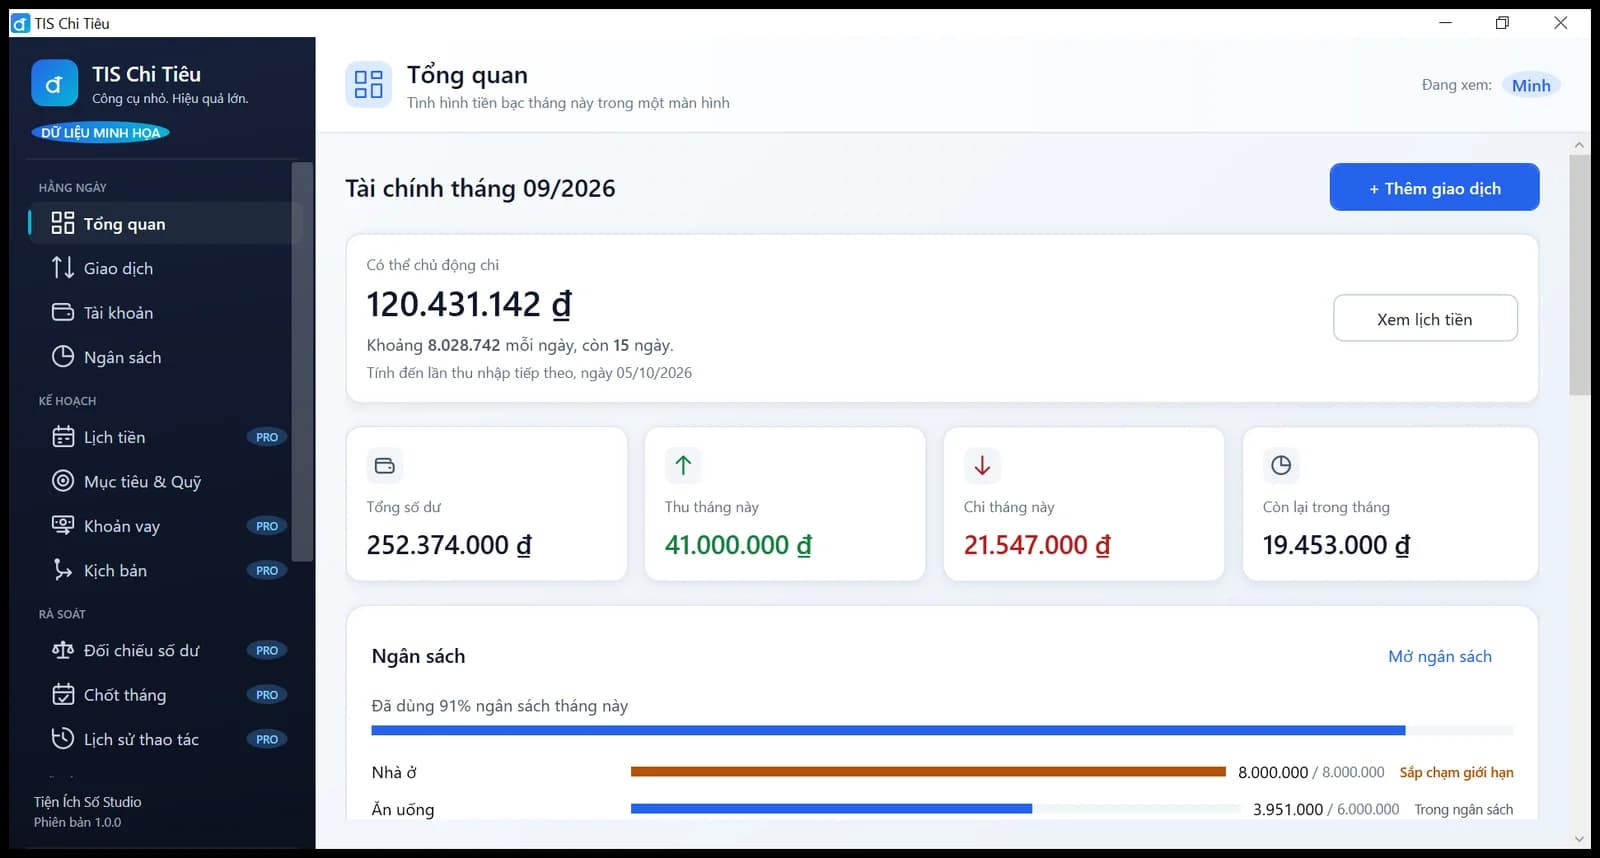Click the DỮ LIỆU MINH HỌA badge

[x=100, y=132]
